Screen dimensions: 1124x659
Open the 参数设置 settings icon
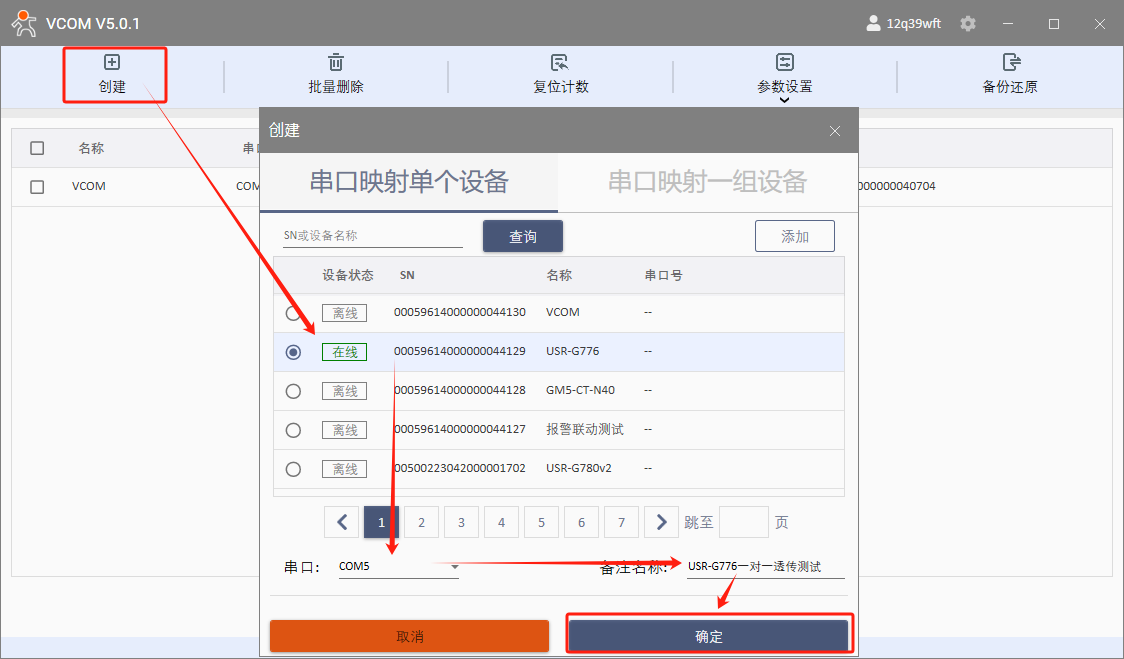(x=784, y=63)
